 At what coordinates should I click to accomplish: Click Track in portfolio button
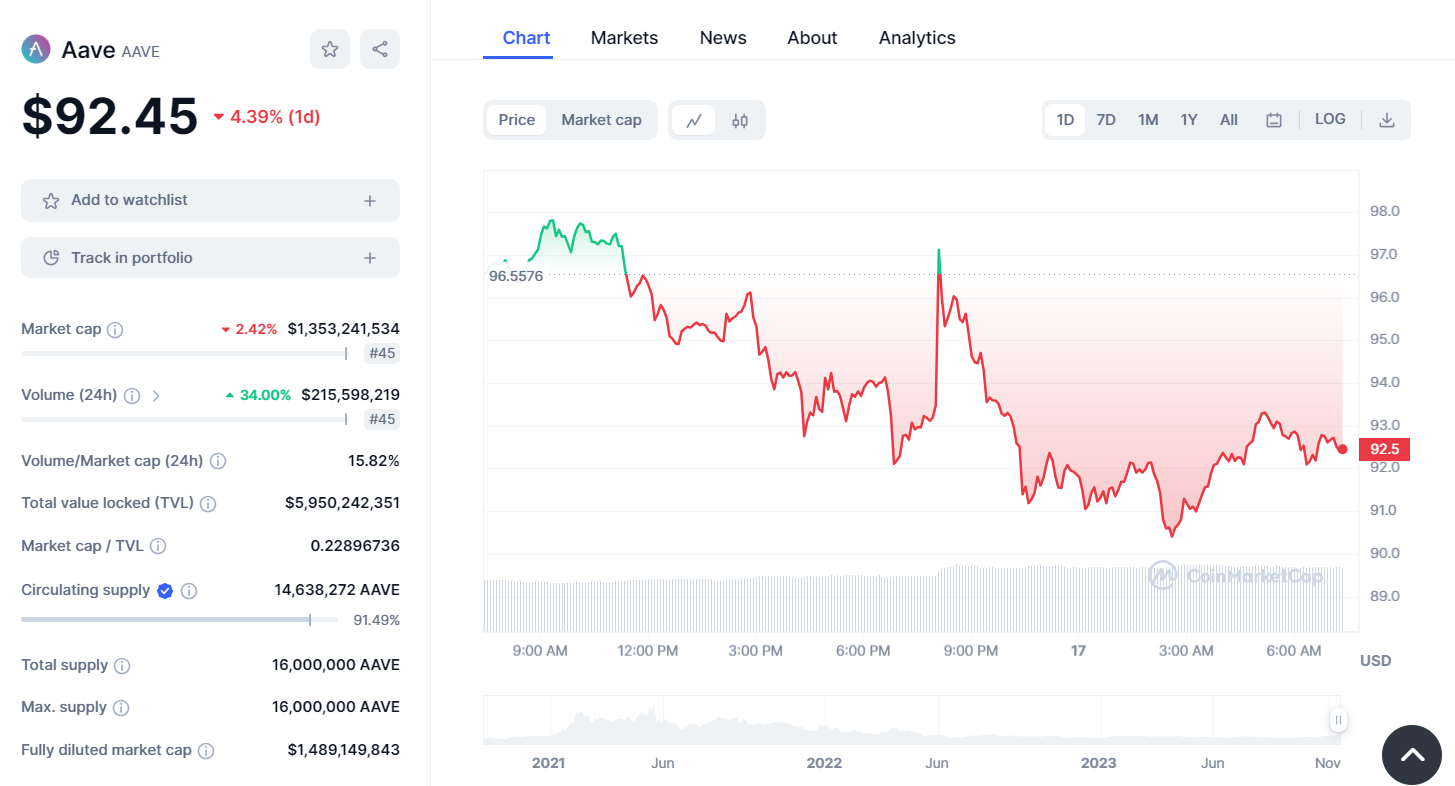click(210, 258)
